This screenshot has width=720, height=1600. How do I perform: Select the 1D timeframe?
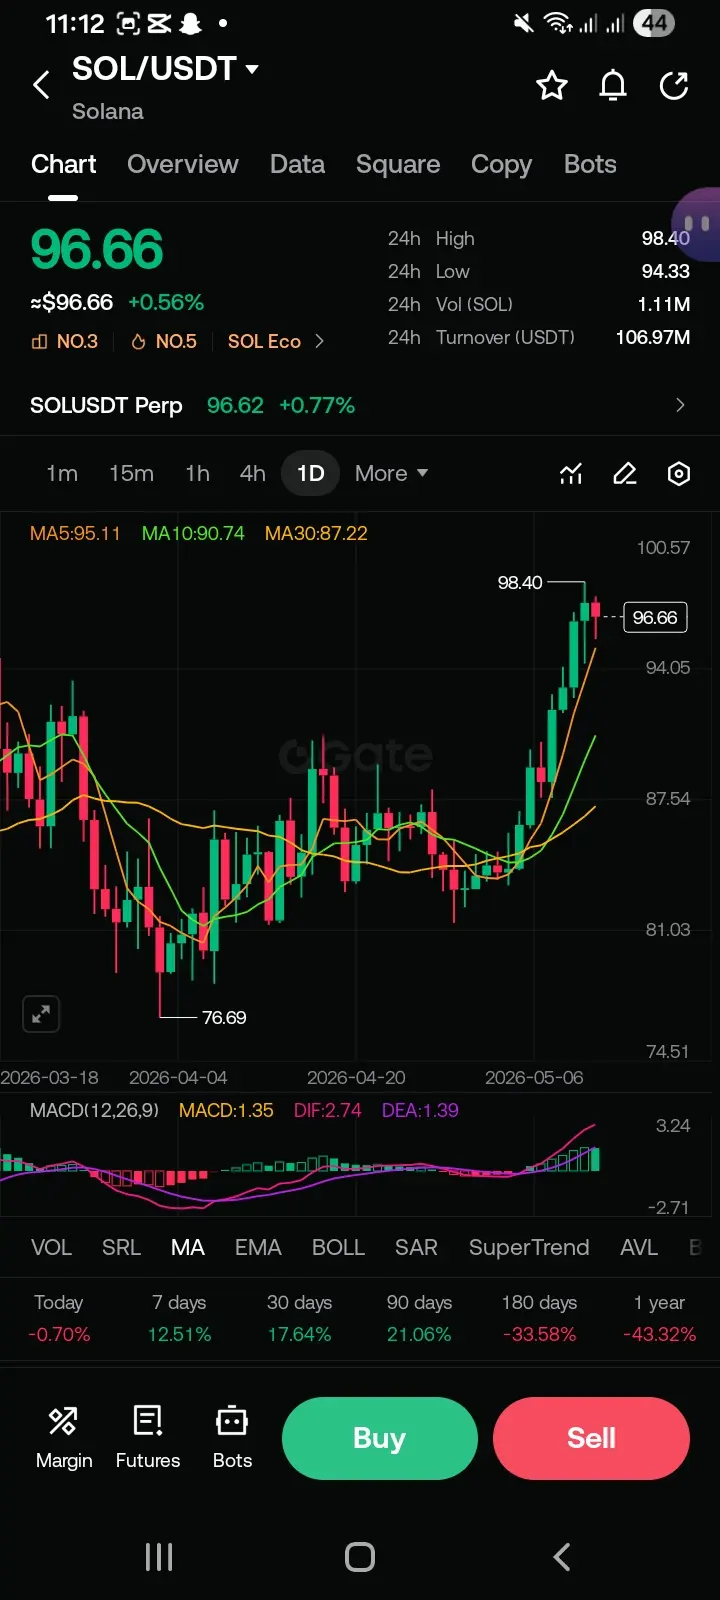tap(311, 473)
